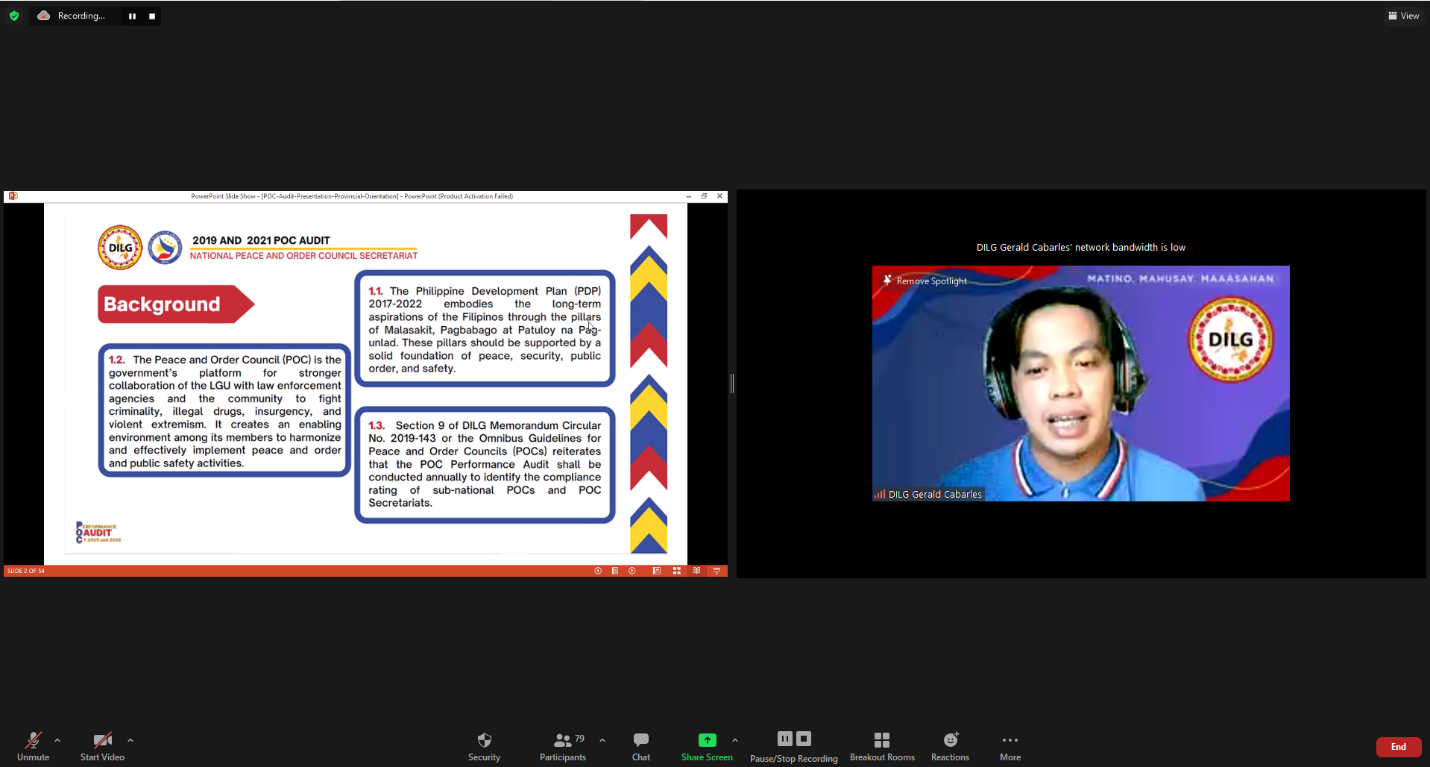
Task: Click the DILG Gerald Cabarles name label
Action: [x=928, y=494]
